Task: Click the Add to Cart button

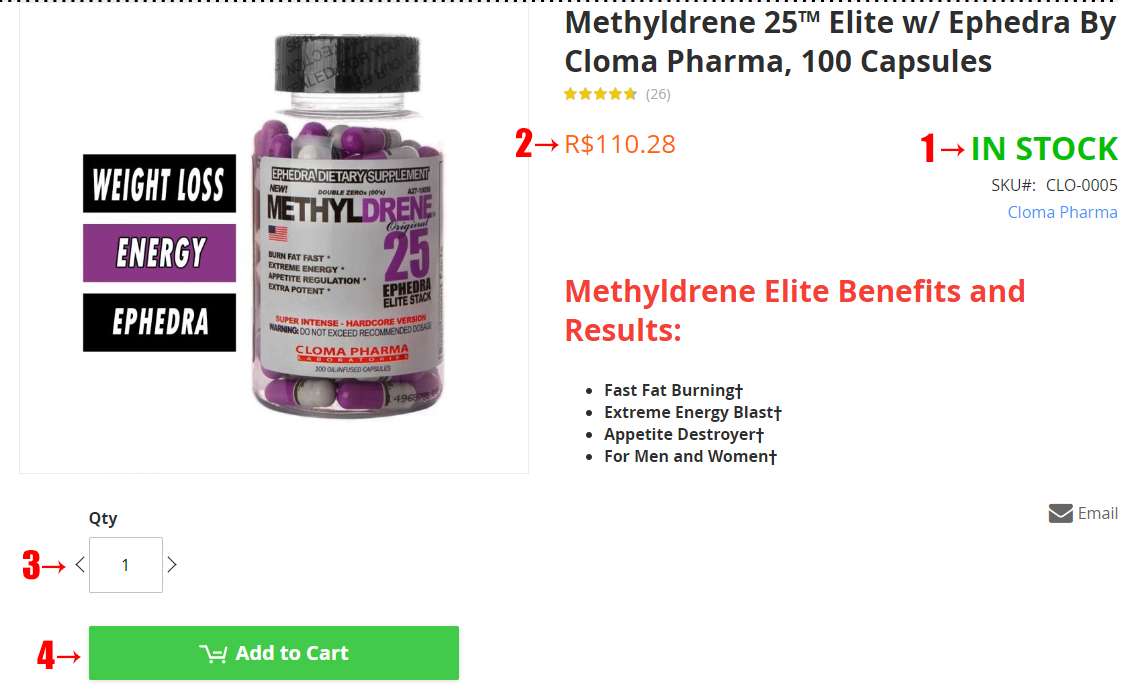Action: (x=274, y=653)
